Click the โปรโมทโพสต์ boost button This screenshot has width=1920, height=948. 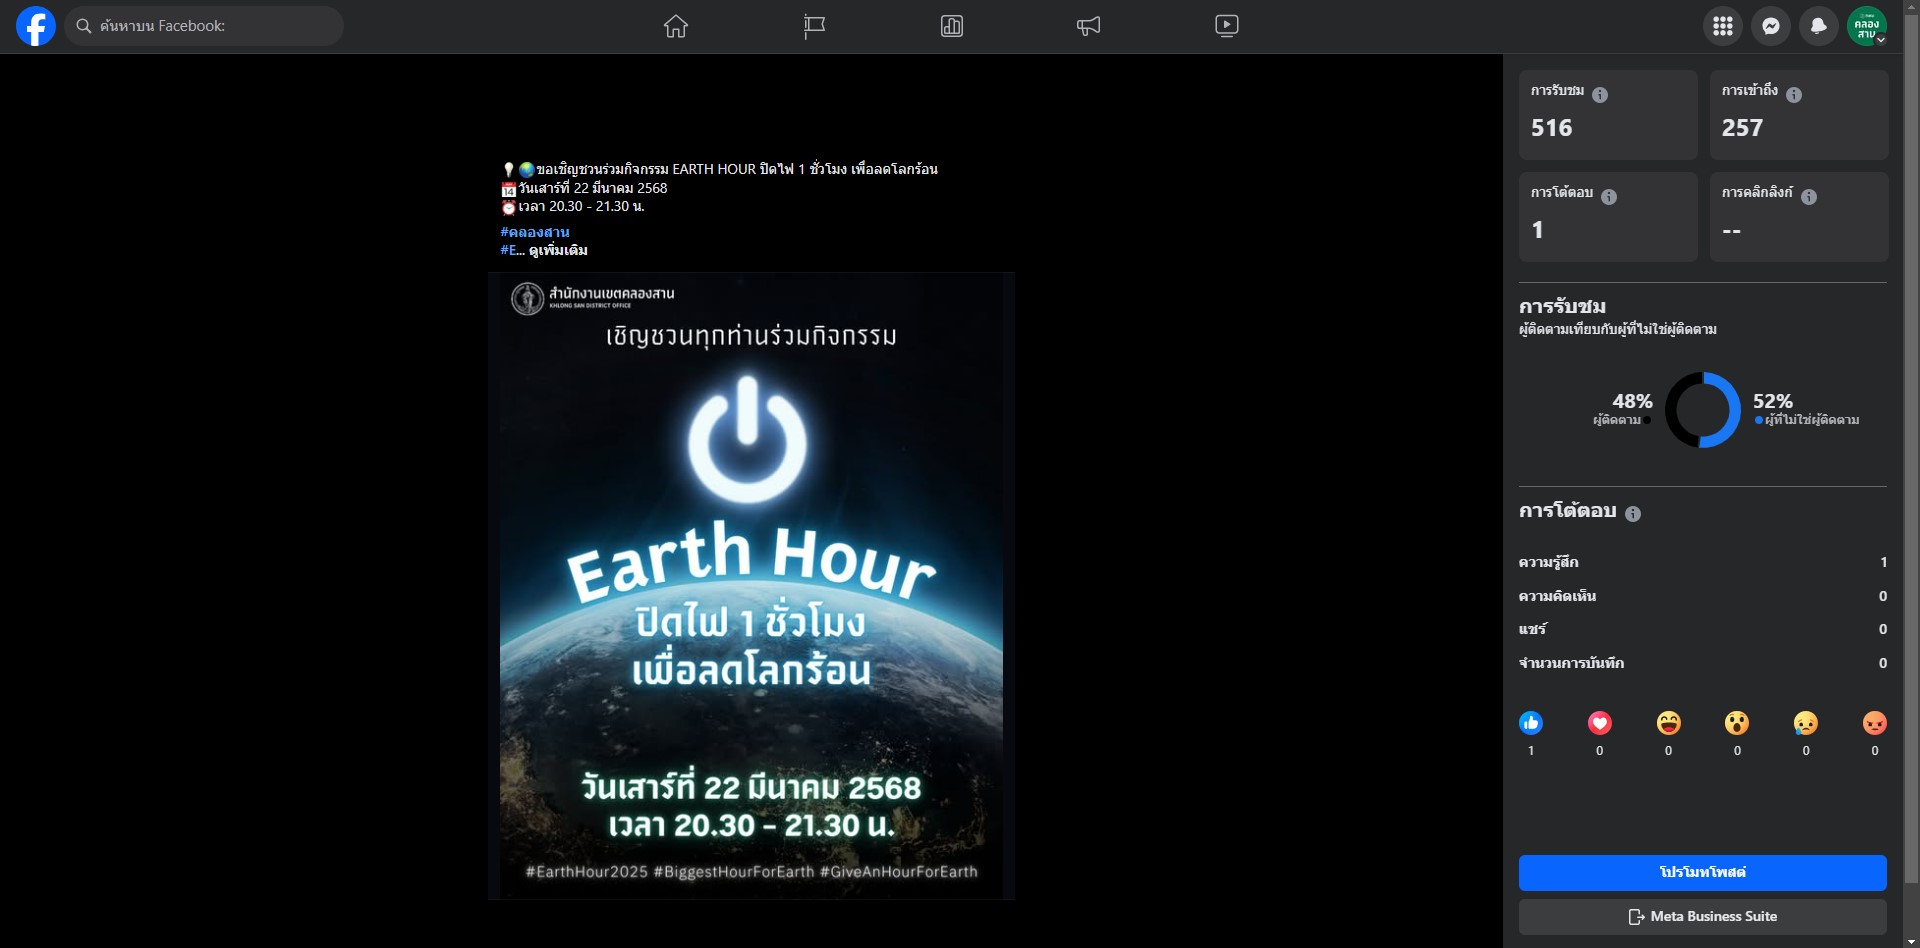click(x=1702, y=873)
